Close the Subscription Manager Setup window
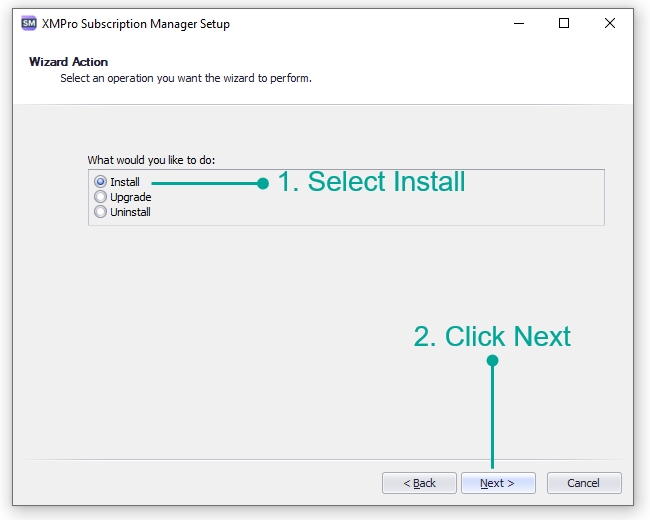Viewport: 650px width, 520px height. (x=609, y=23)
